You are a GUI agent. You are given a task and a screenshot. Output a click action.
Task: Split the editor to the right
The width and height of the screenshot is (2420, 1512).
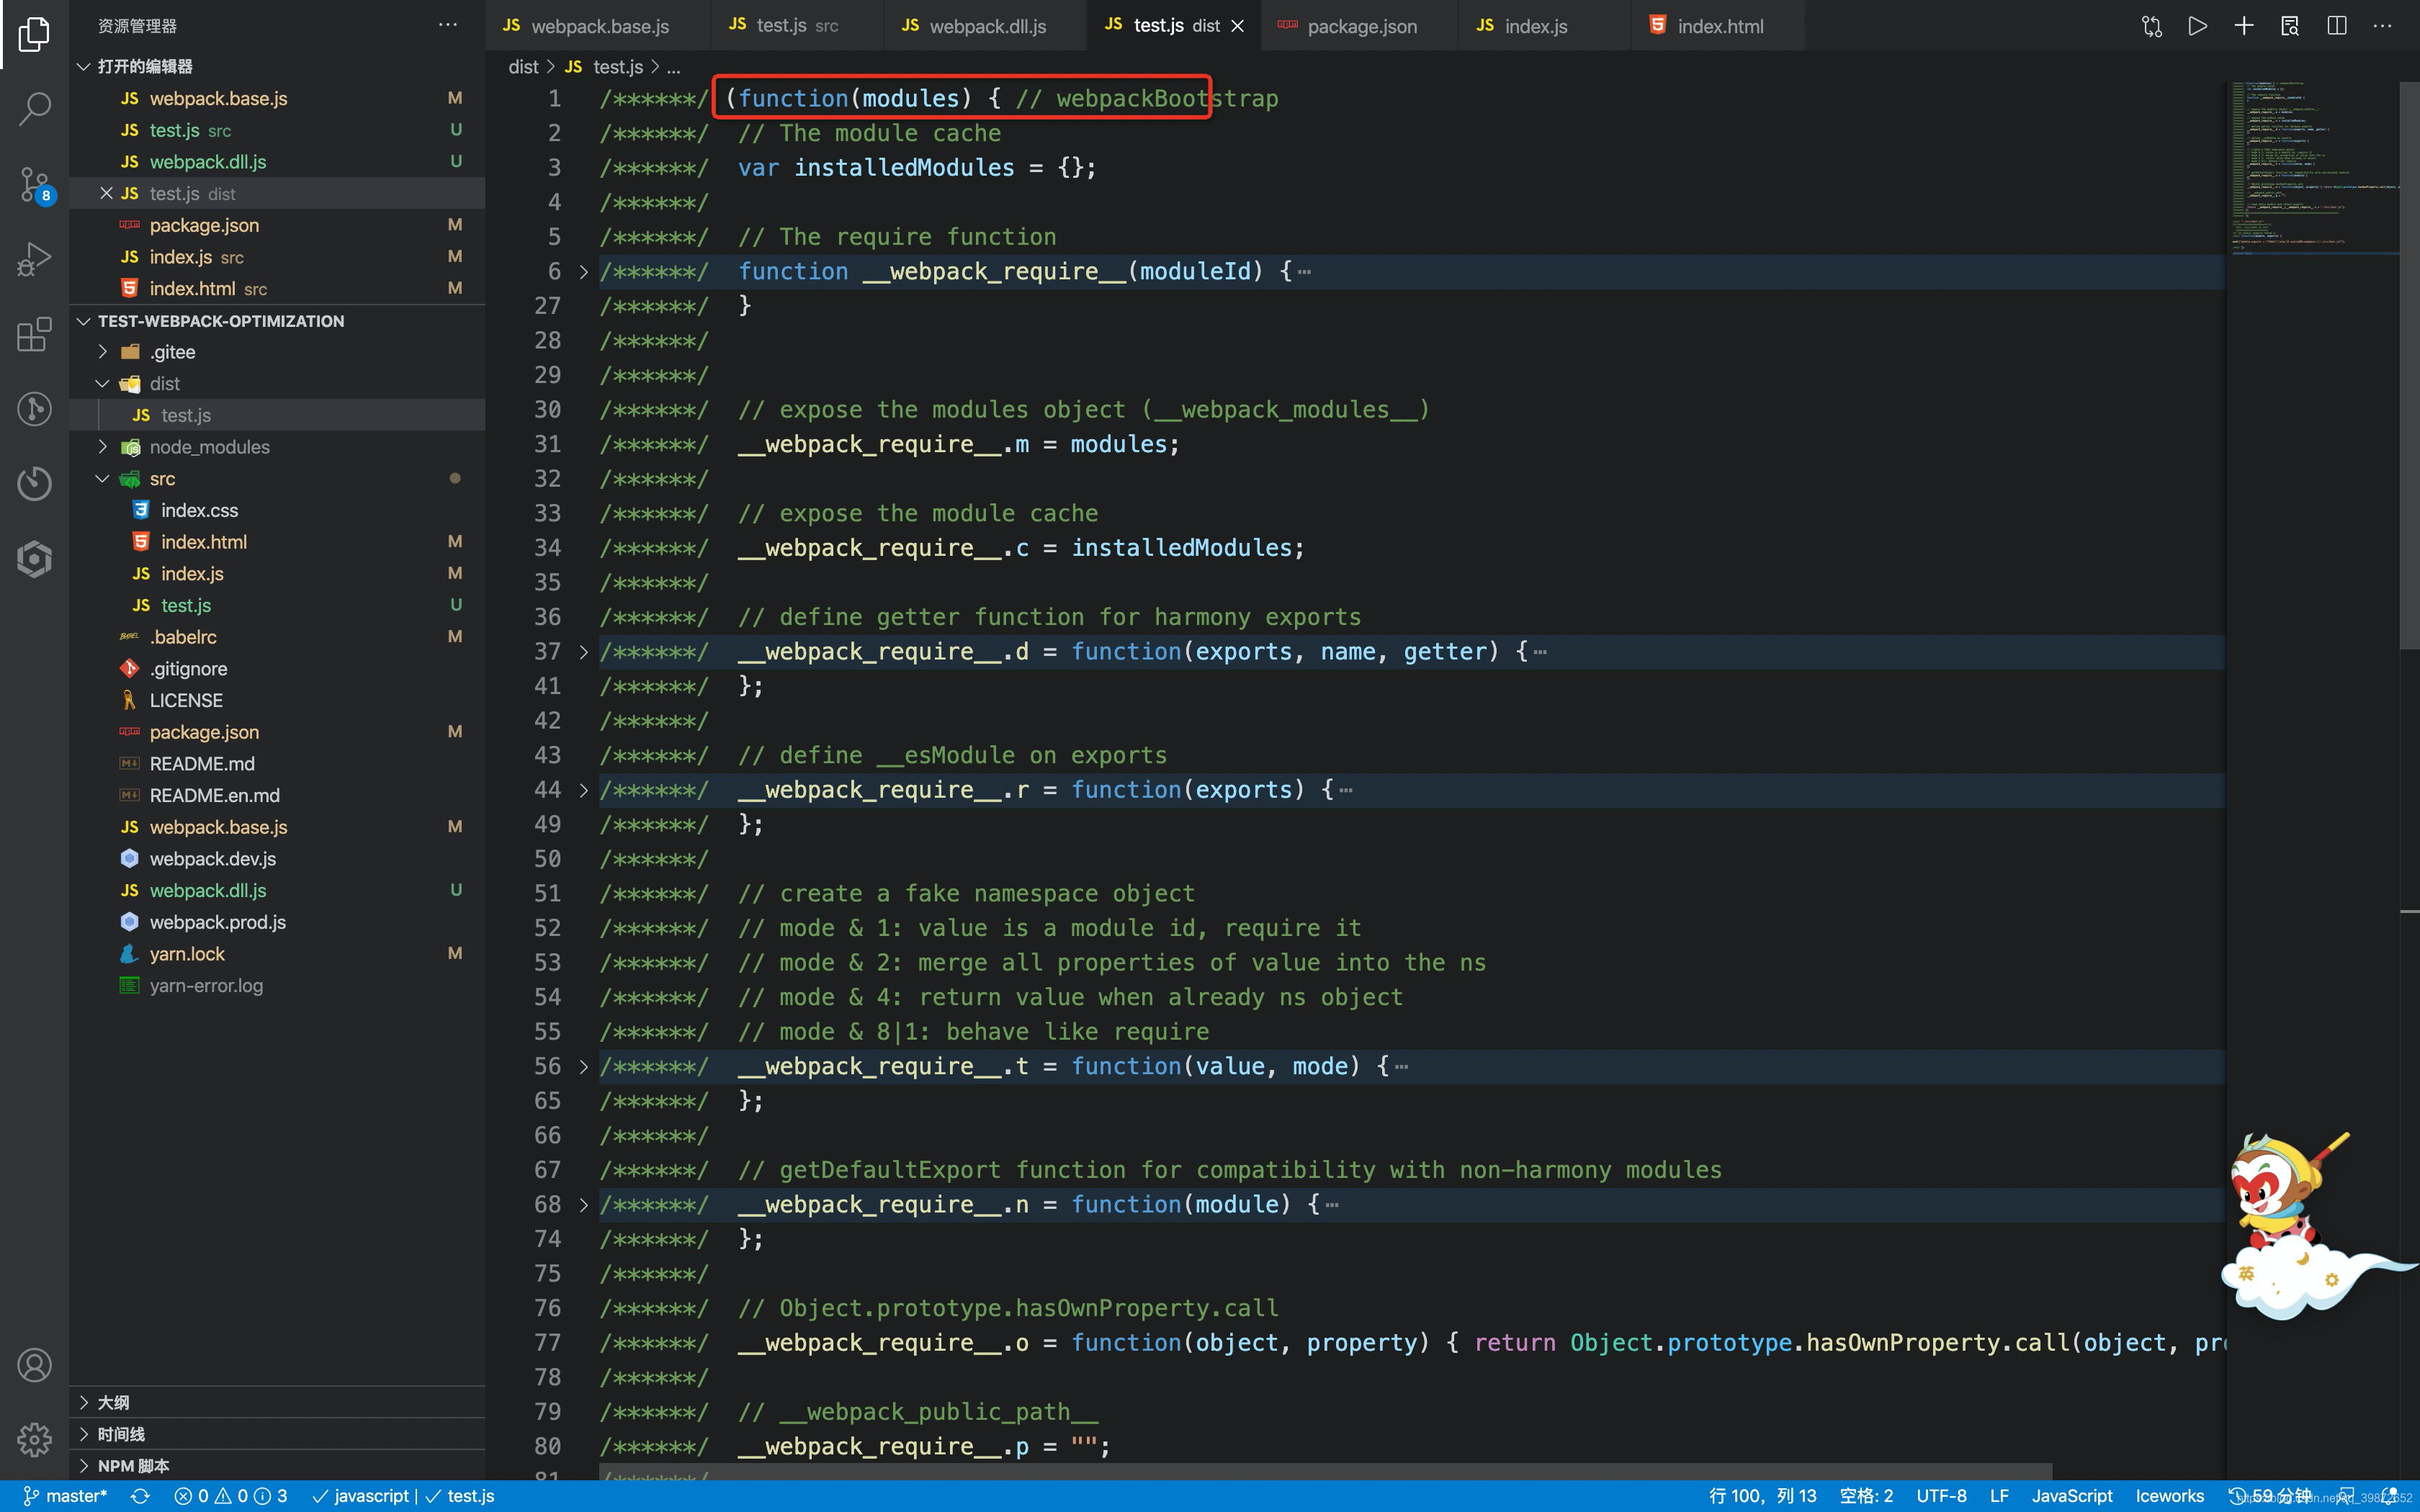[2337, 26]
